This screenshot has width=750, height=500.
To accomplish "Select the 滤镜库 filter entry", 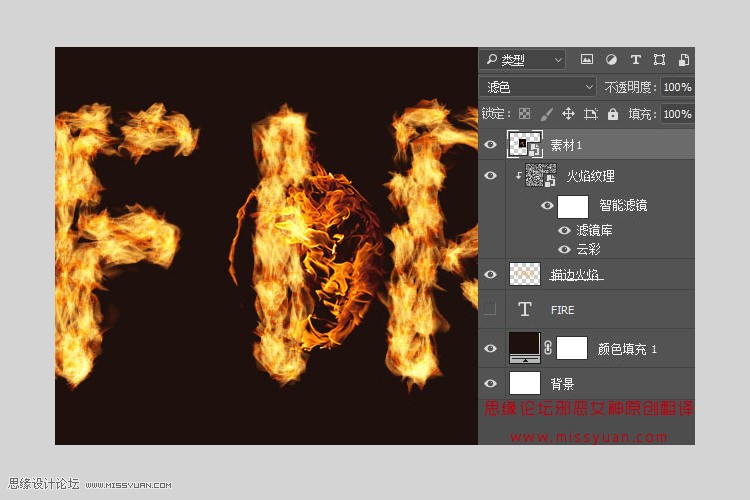I will click(594, 230).
